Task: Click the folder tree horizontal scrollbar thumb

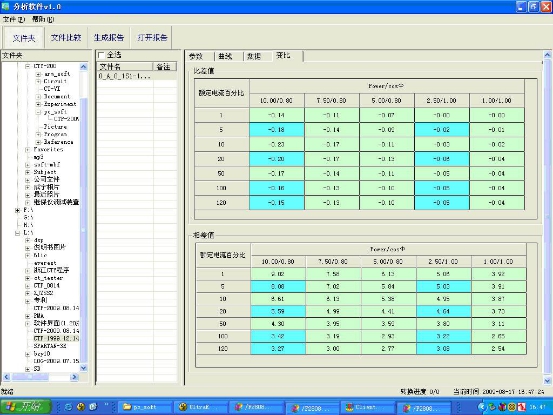Action: point(30,377)
